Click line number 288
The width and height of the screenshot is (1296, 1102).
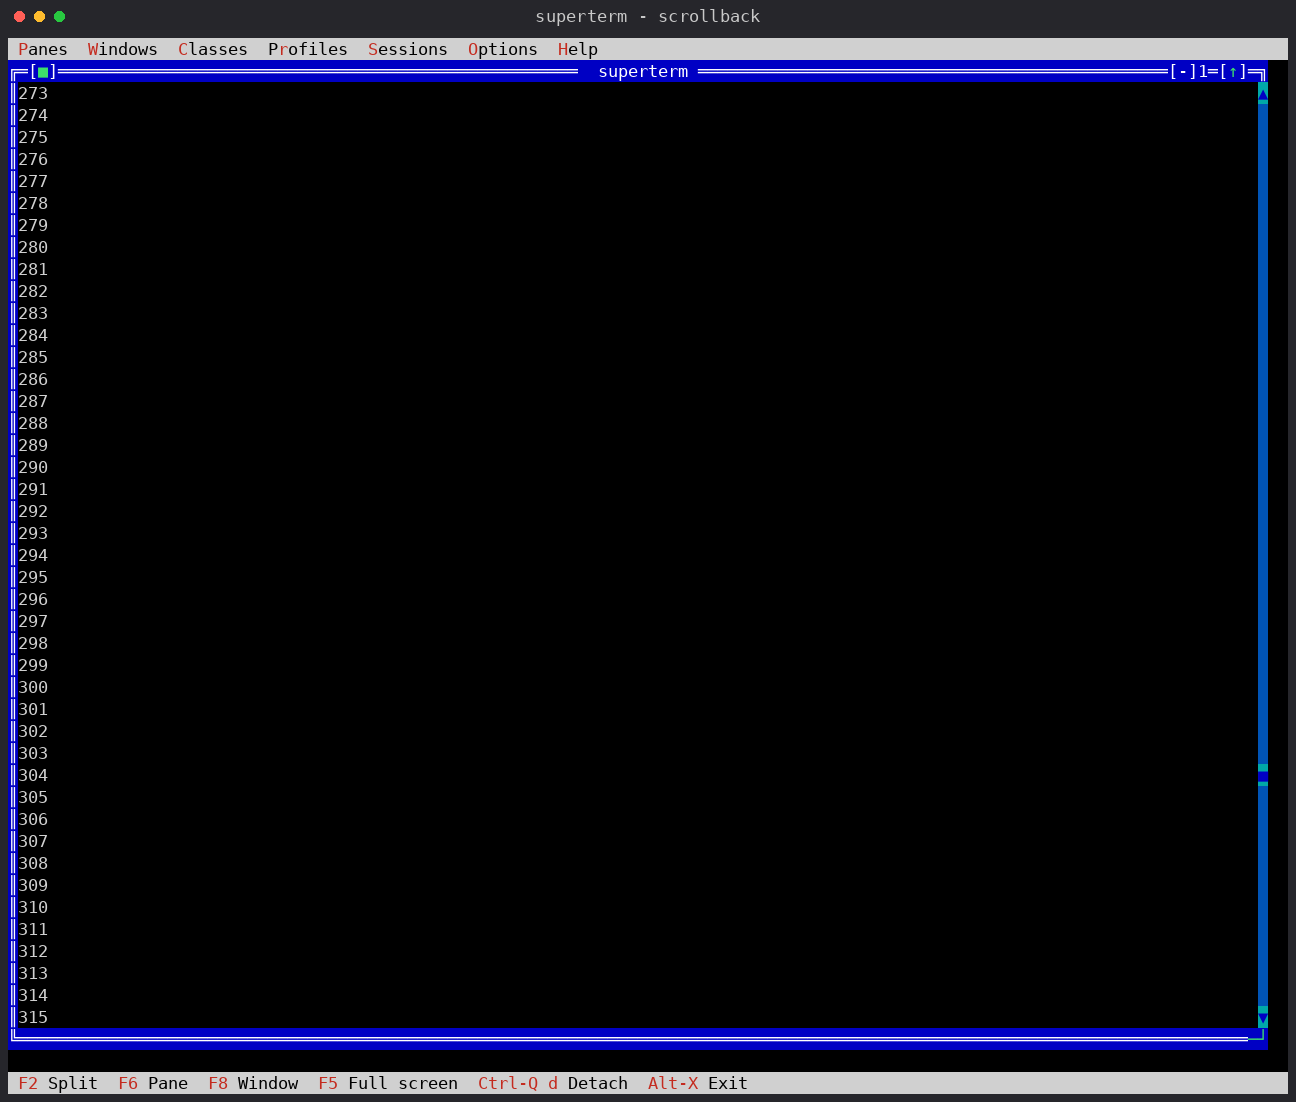pos(33,423)
